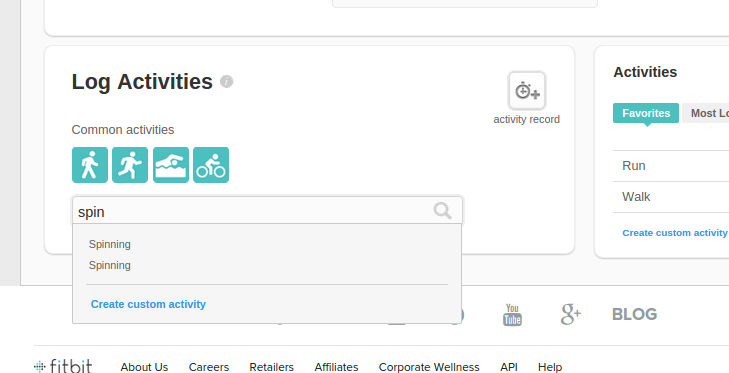Viewport: 729px width, 373px height.
Task: Open the BLOG link
Action: (634, 314)
